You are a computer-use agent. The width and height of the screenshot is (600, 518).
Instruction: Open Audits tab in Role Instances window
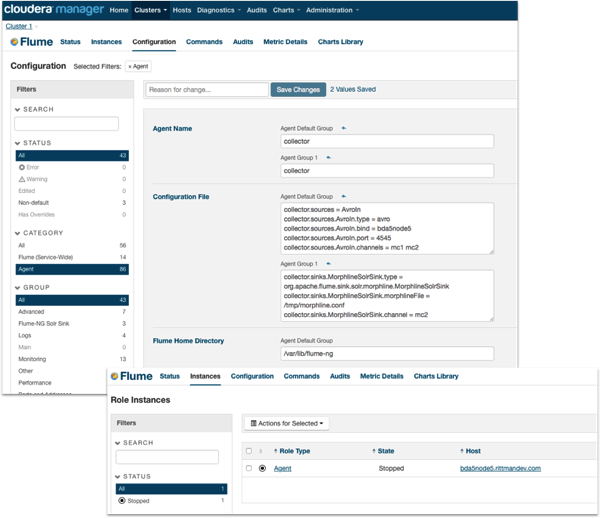click(x=340, y=376)
